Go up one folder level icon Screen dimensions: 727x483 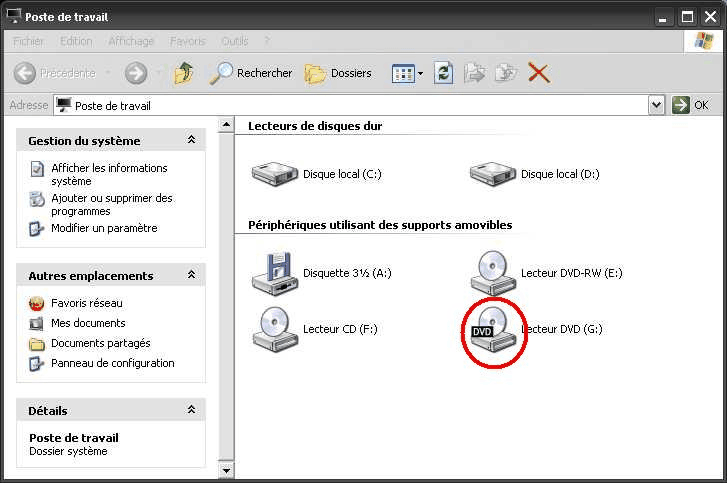(184, 73)
